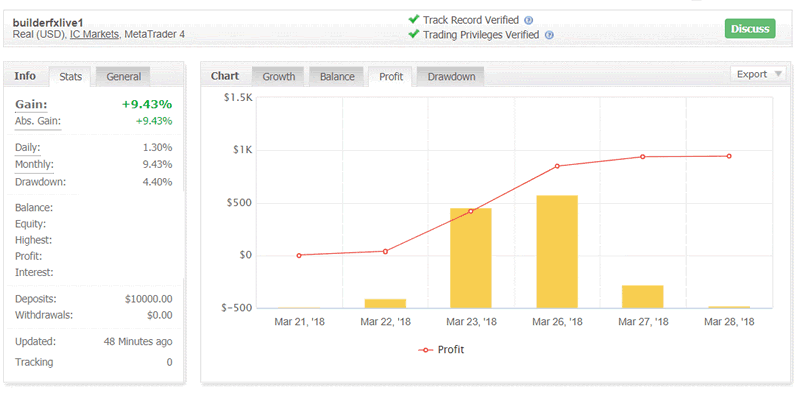The width and height of the screenshot is (800, 407).
Task: Open the IC Markets broker link
Action: point(95,35)
